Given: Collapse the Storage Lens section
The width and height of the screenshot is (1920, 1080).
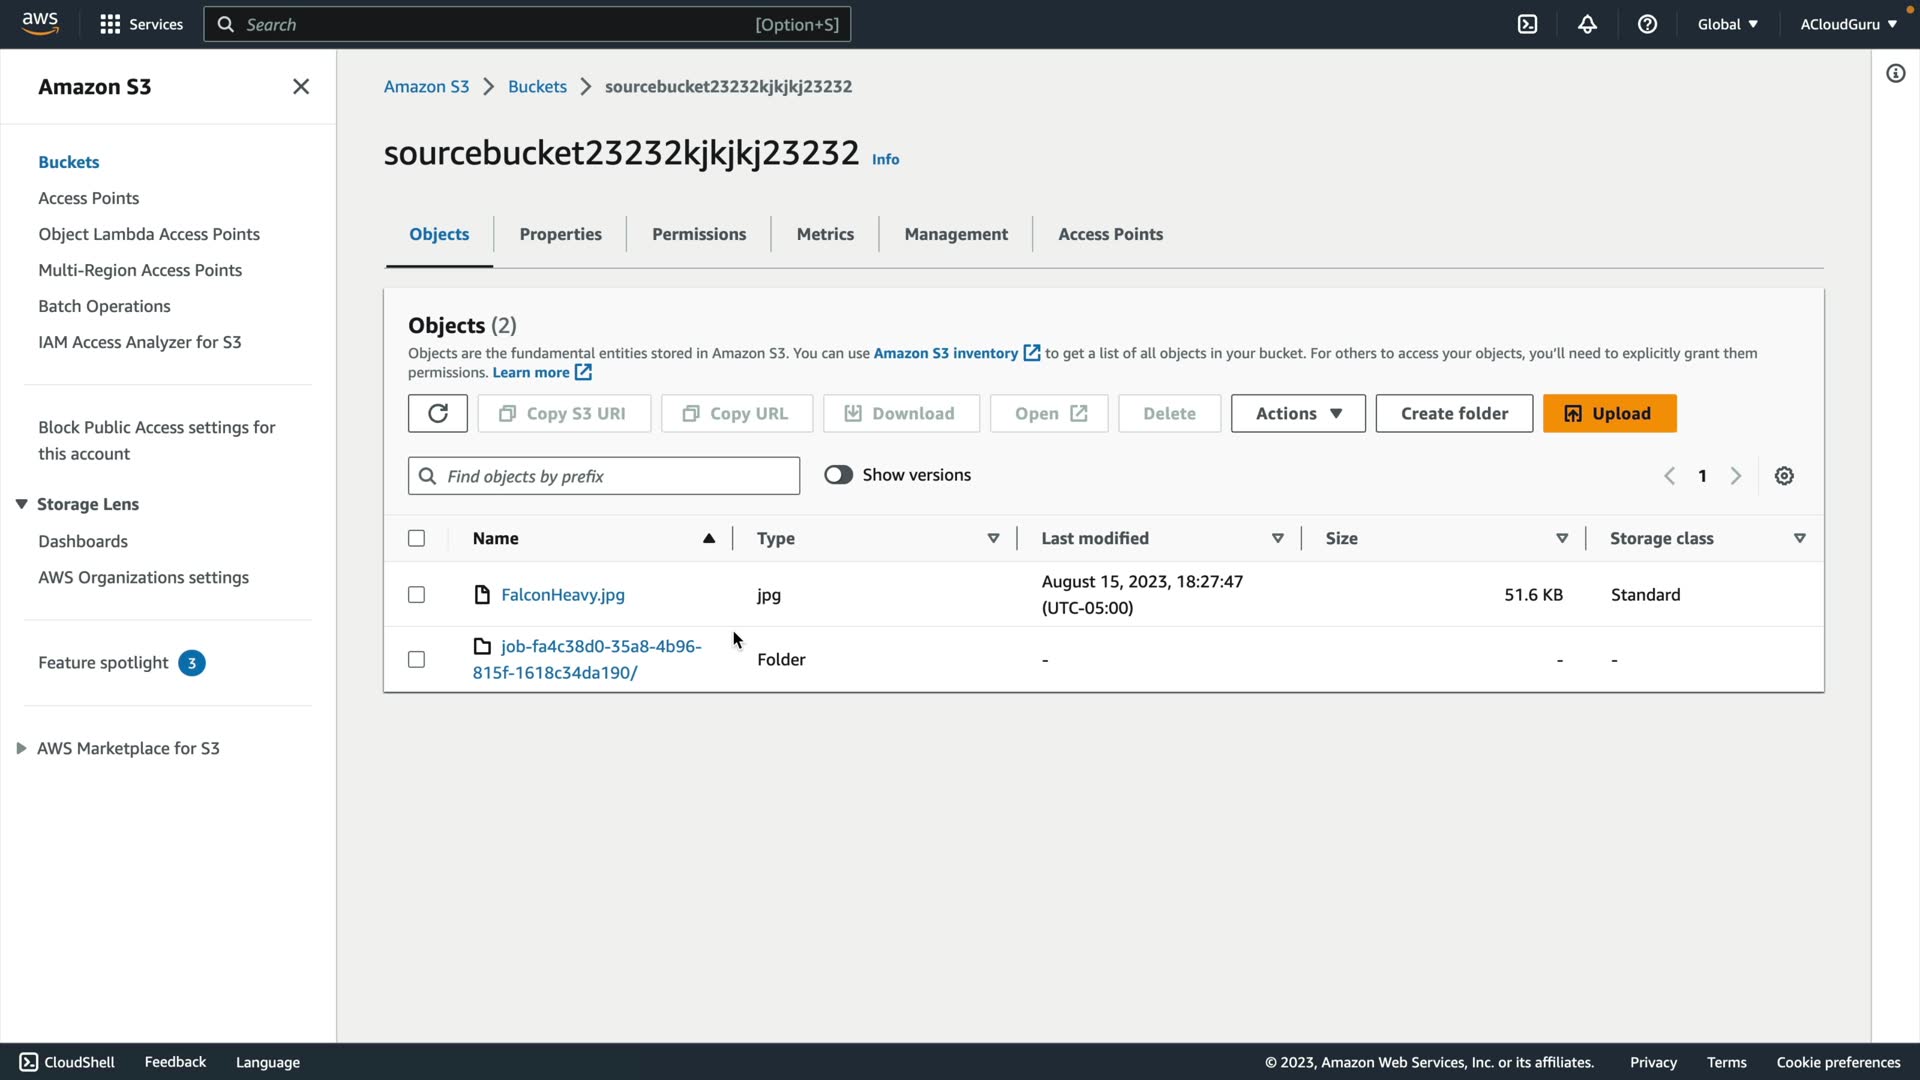Looking at the screenshot, I should pyautogui.click(x=21, y=504).
